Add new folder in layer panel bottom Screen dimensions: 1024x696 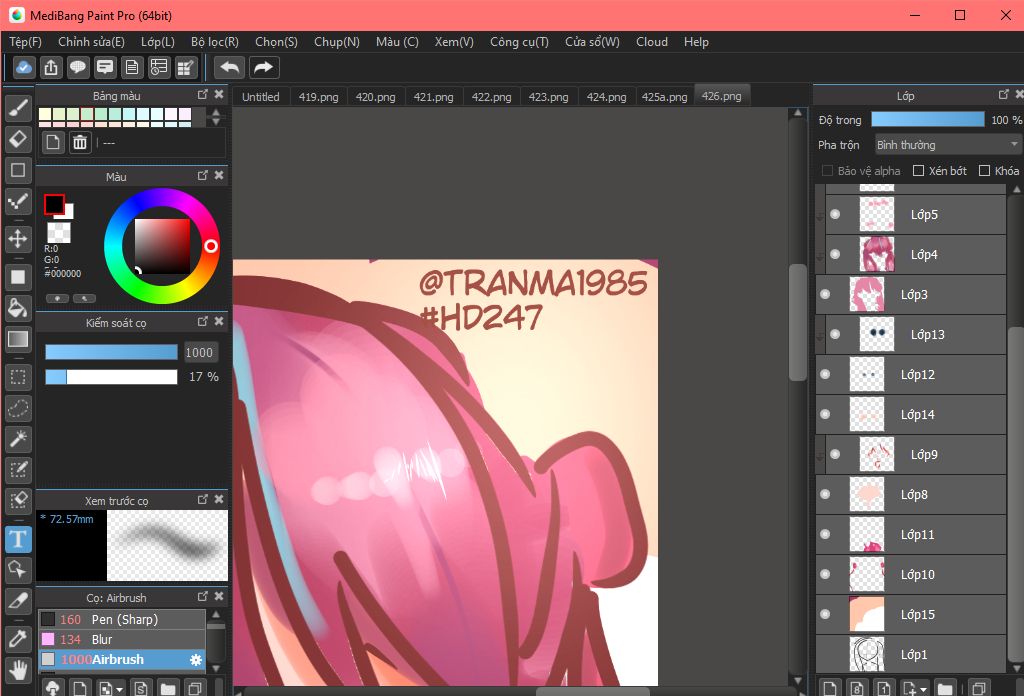pyautogui.click(x=944, y=688)
